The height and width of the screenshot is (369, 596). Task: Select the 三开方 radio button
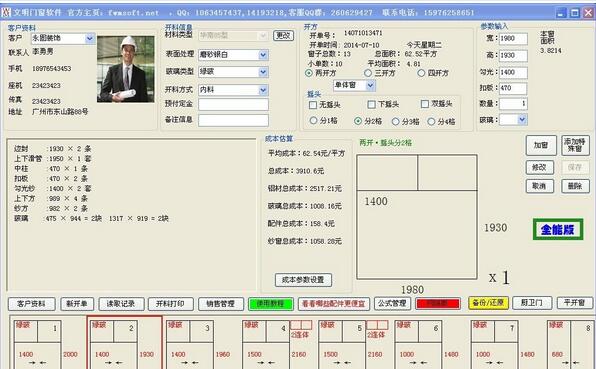[x=368, y=73]
